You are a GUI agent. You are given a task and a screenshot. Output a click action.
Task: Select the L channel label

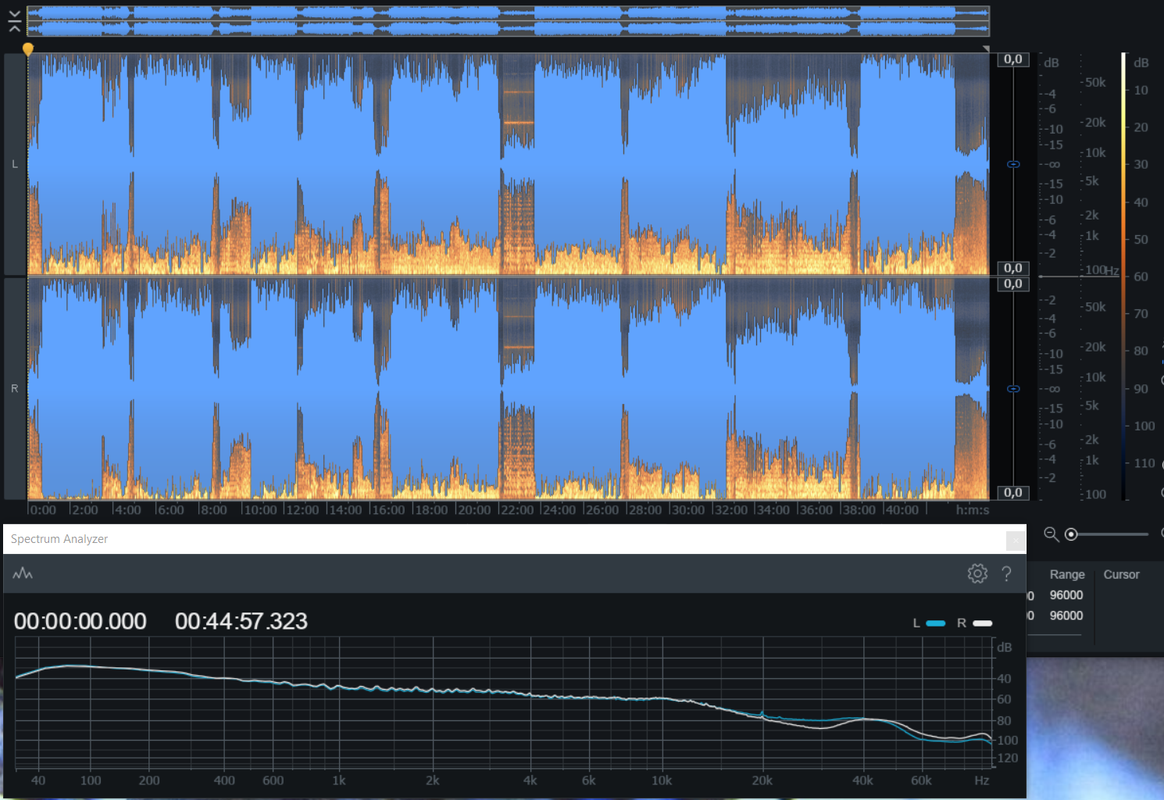click(14, 164)
